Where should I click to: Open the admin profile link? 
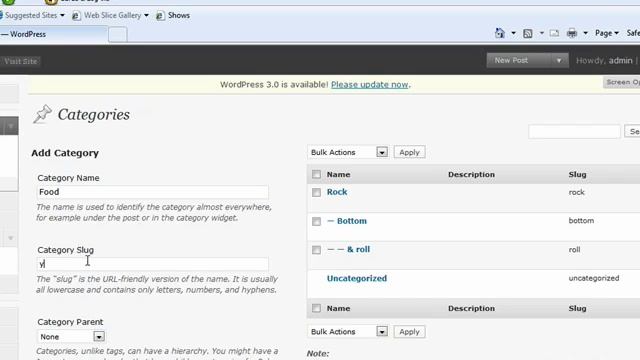[620, 60]
